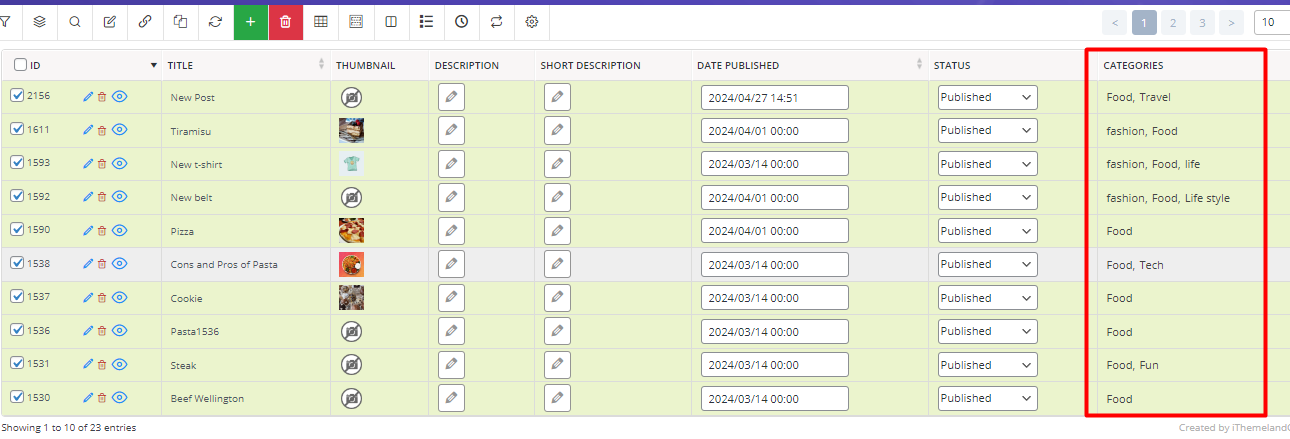Click the layers stack toolbar icon
This screenshot has width=1290, height=439.
(39, 21)
